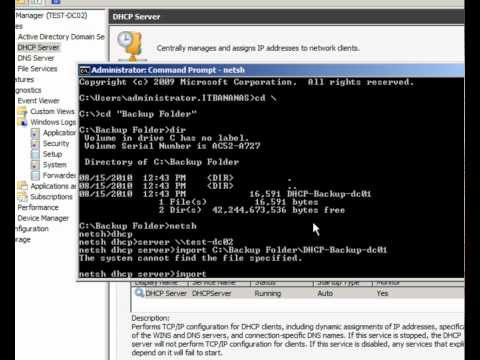Click the Subscriptions icon
Viewport: 480px width, 360px height.
click(x=22, y=197)
